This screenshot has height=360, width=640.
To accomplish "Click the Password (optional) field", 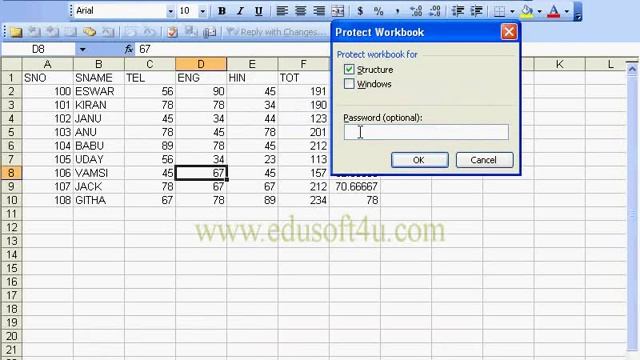I will click(x=426, y=132).
